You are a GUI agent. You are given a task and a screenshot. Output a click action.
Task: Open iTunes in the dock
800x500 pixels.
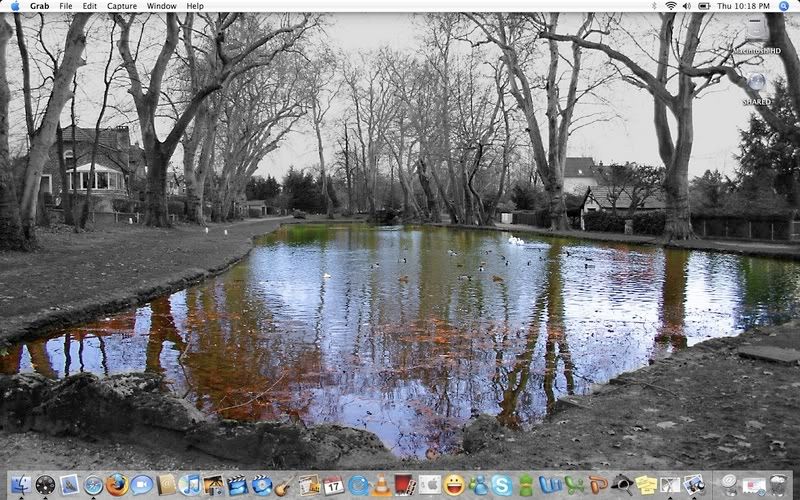(189, 485)
